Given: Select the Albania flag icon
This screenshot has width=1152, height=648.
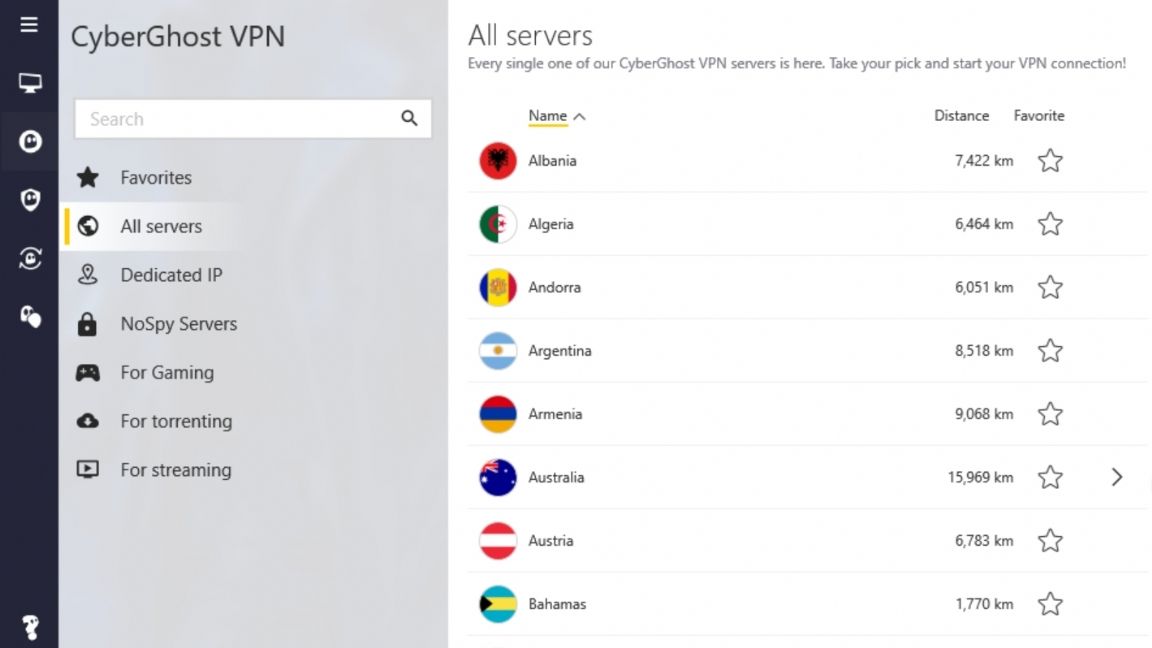Looking at the screenshot, I should pos(498,161).
